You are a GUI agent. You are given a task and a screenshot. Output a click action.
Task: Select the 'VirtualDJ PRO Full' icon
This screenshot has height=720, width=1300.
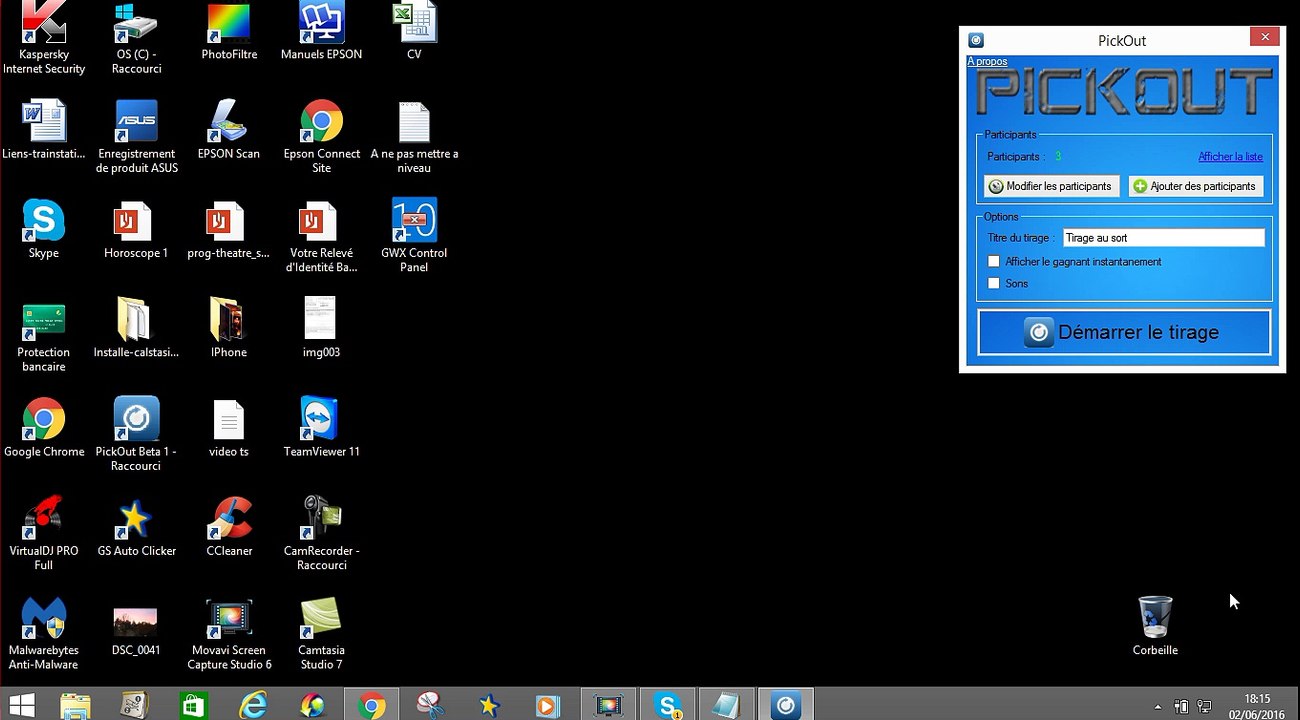pyautogui.click(x=44, y=533)
